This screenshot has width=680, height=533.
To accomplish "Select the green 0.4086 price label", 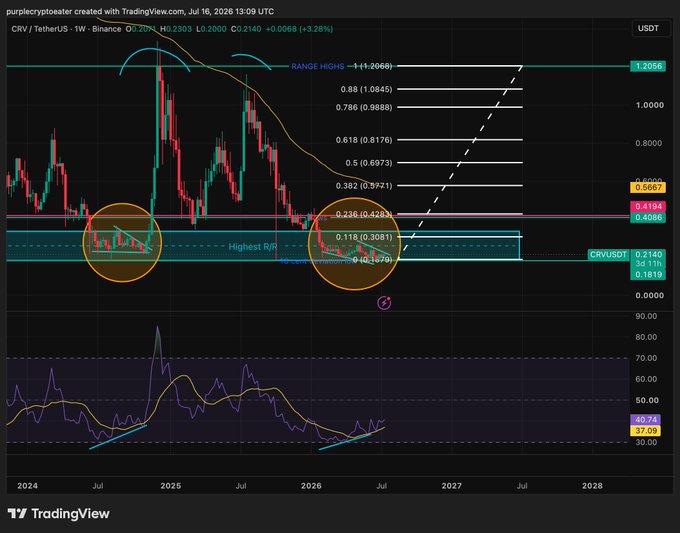I will pos(648,217).
